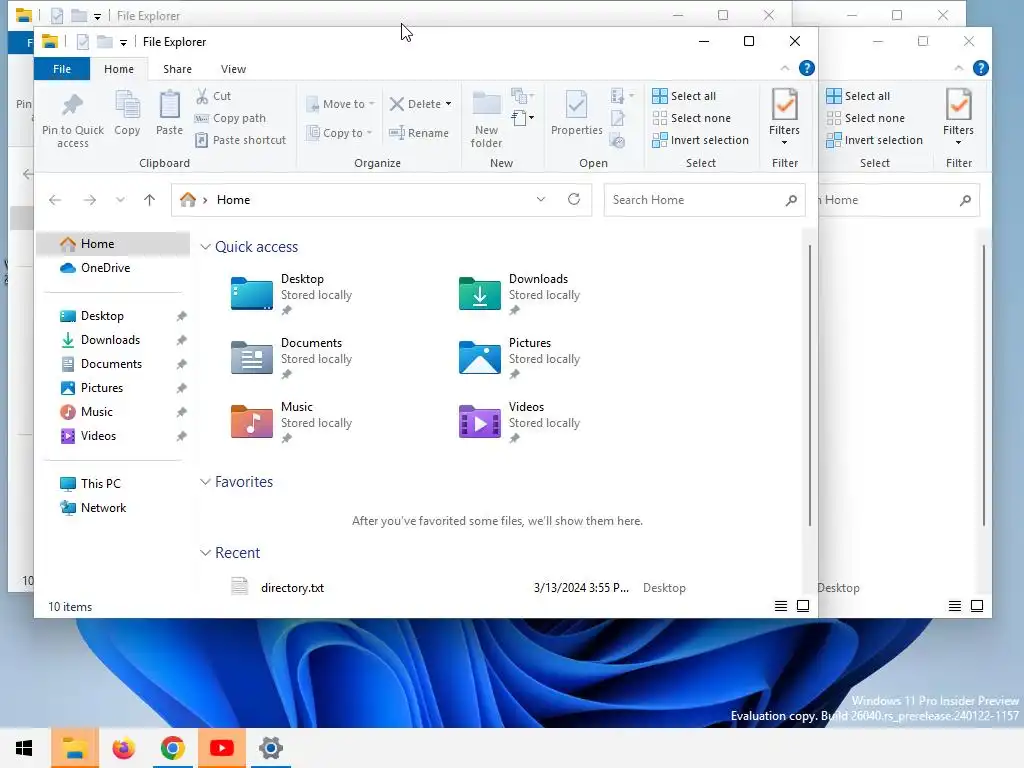Click the Refresh button in address bar
Viewport: 1024px width, 768px height.
pos(574,199)
